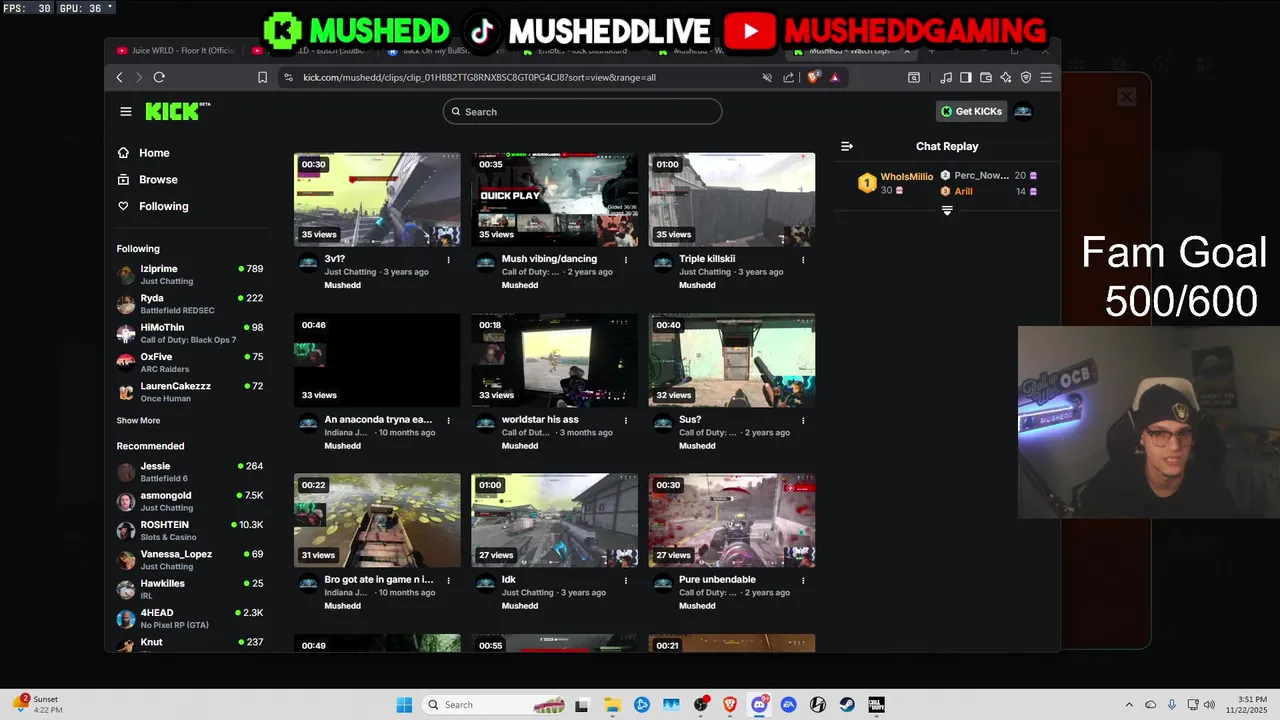The image size is (1280, 720).
Task: Click WhoIsMillio in chat leaderboard
Action: tap(906, 177)
